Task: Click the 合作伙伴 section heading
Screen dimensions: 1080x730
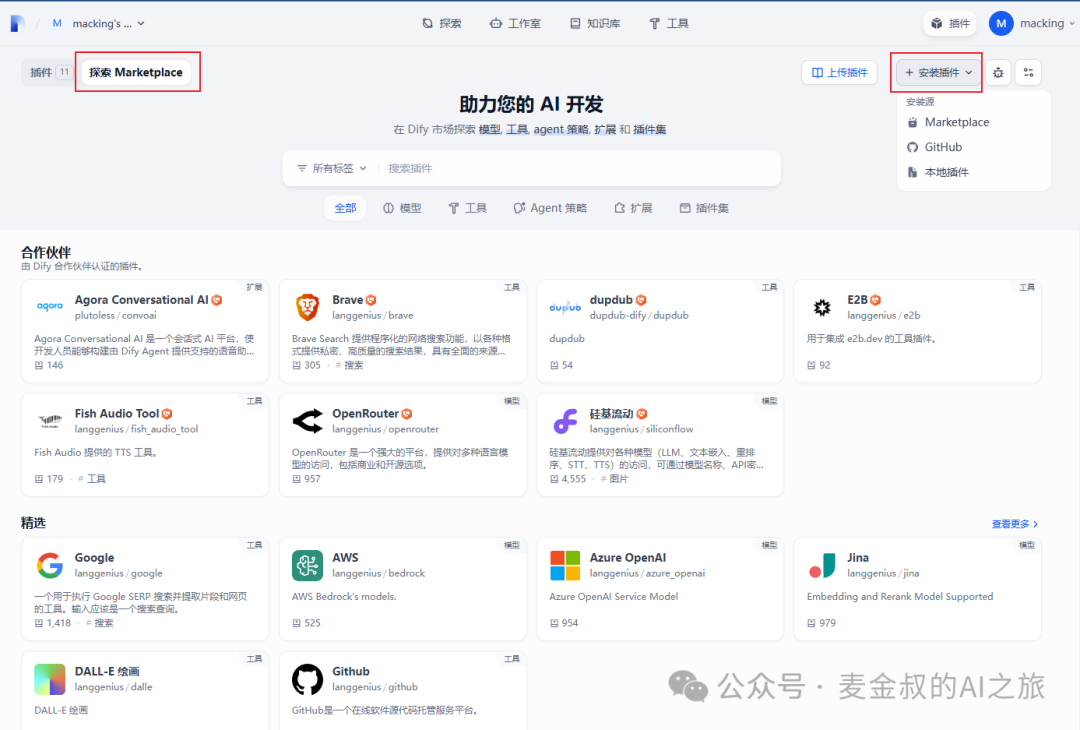Action: pos(45,252)
